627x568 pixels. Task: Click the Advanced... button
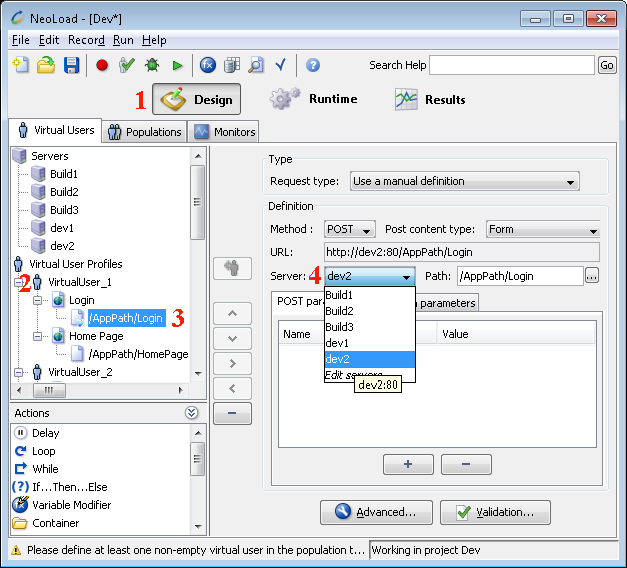coord(376,512)
